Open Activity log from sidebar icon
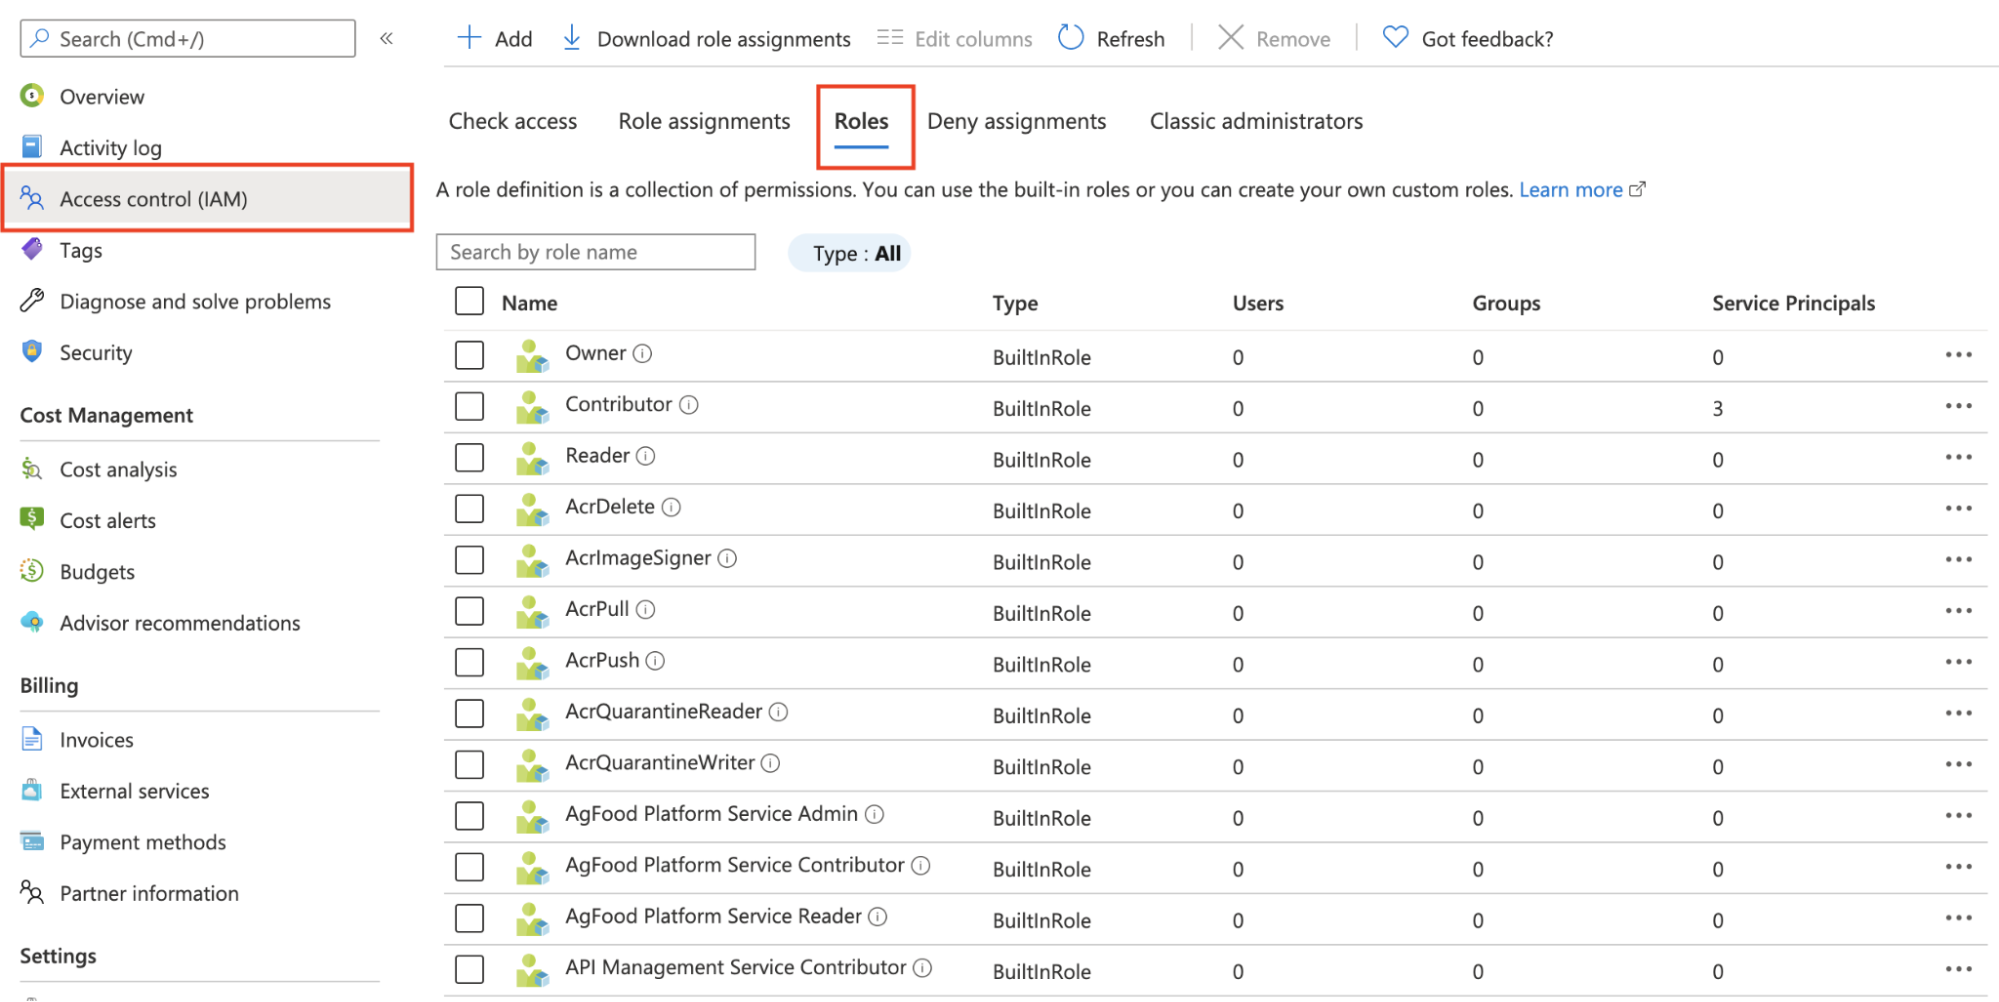This screenshot has width=1999, height=1002. (32, 147)
